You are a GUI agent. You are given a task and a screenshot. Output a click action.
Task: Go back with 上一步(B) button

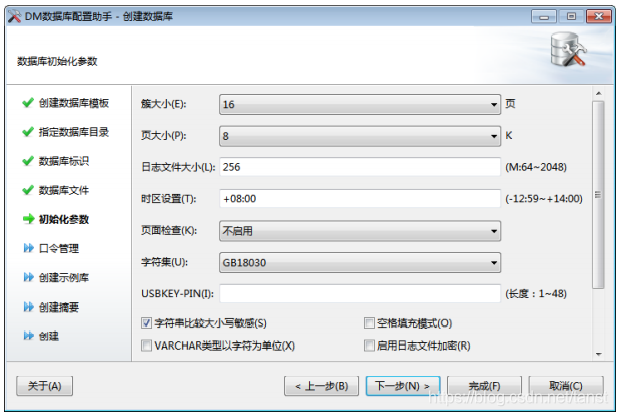322,386
